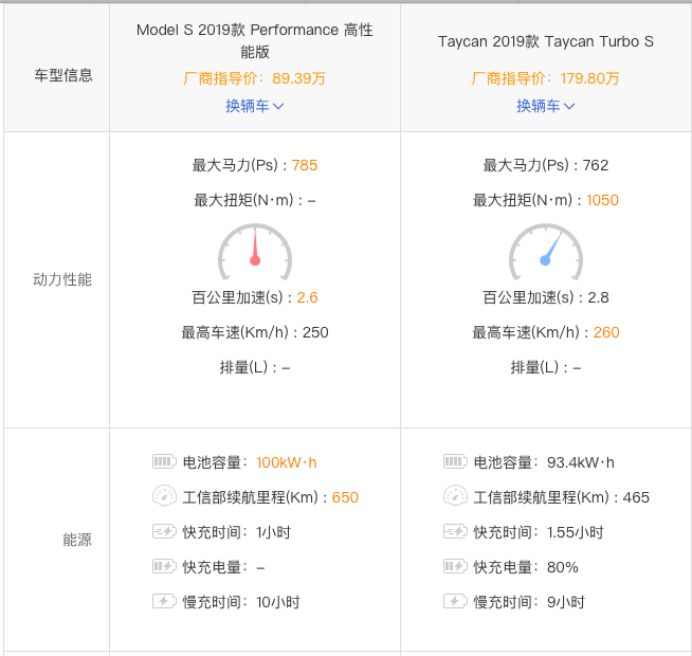Click Taycan fast charge level icon

455,566
